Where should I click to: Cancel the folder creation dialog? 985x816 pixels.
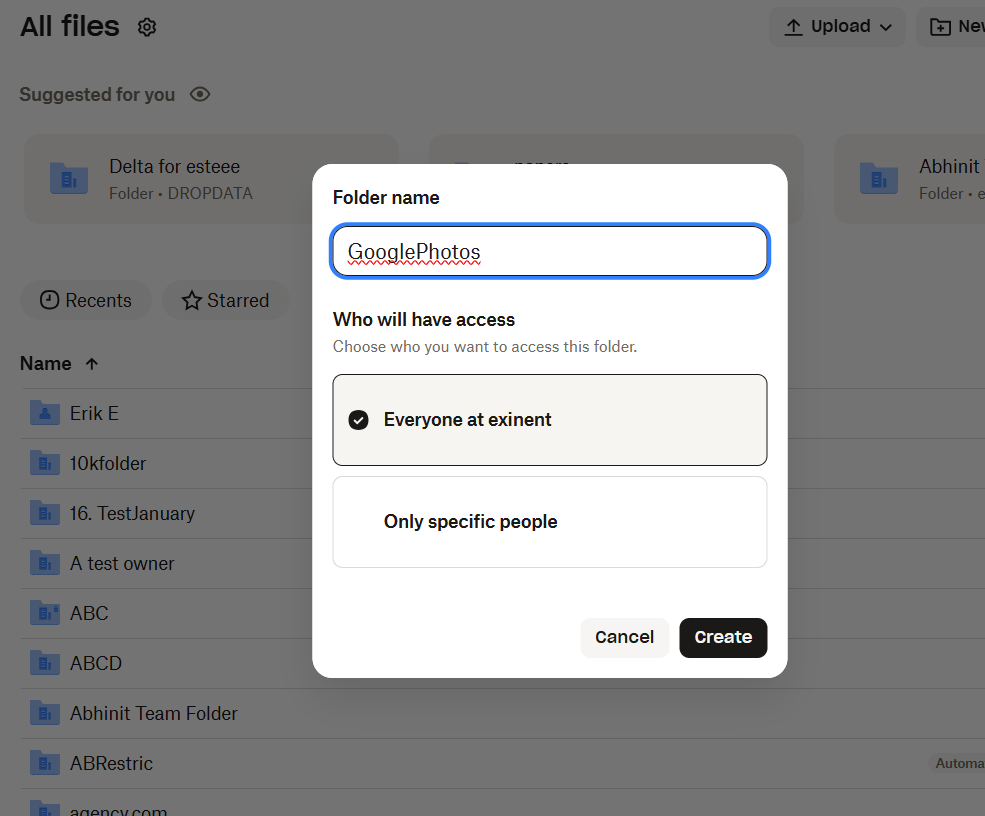[624, 637]
